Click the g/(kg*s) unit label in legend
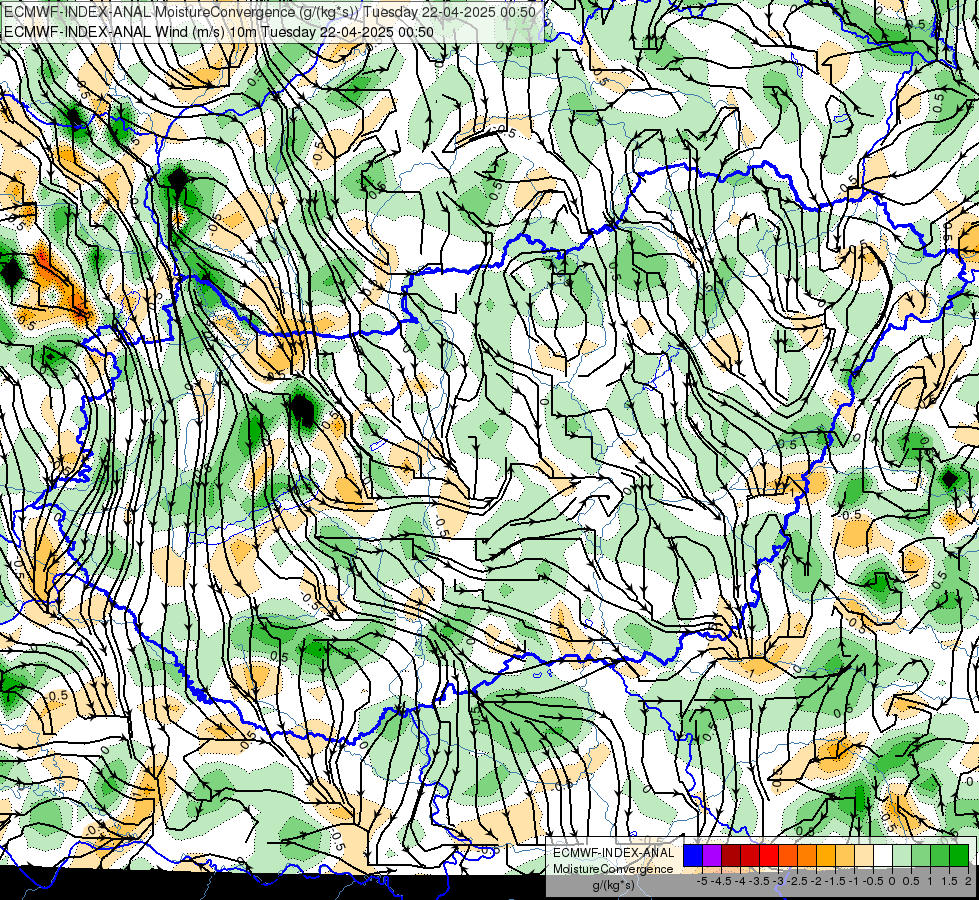The width and height of the screenshot is (979, 900). click(613, 886)
